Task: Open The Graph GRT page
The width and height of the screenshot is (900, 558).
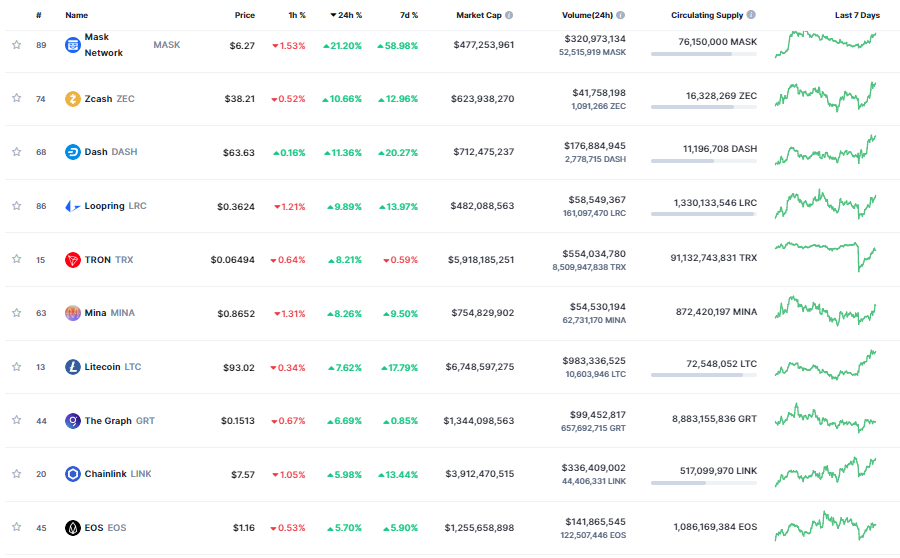Action: click(119, 421)
